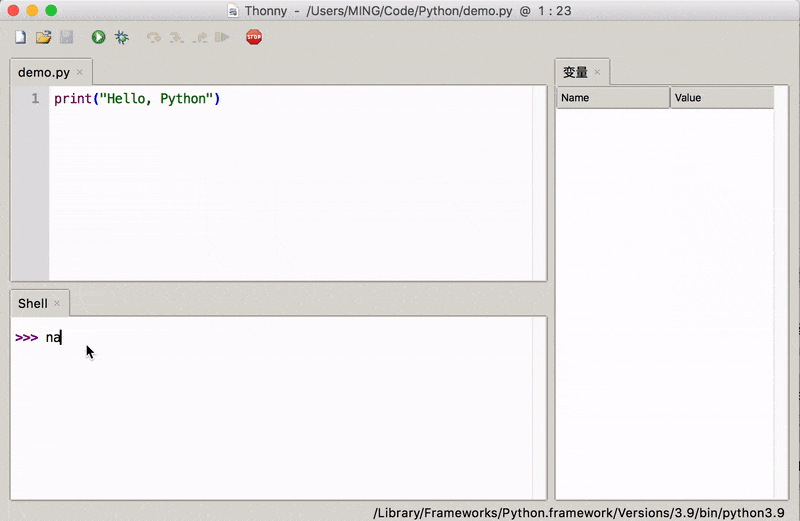Sort variables by the Value column header
Image resolution: width=800 pixels, height=521 pixels.
pyautogui.click(x=722, y=97)
